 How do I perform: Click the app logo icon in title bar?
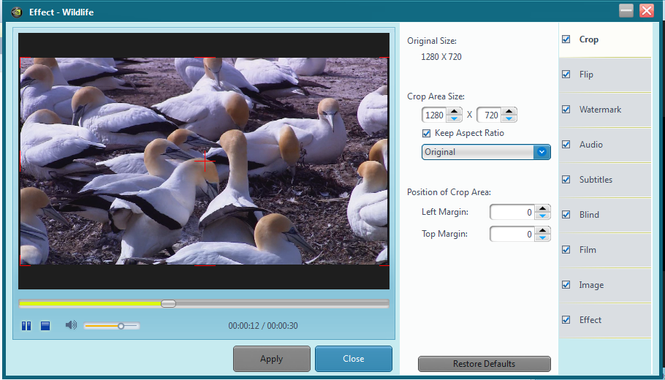coord(17,12)
